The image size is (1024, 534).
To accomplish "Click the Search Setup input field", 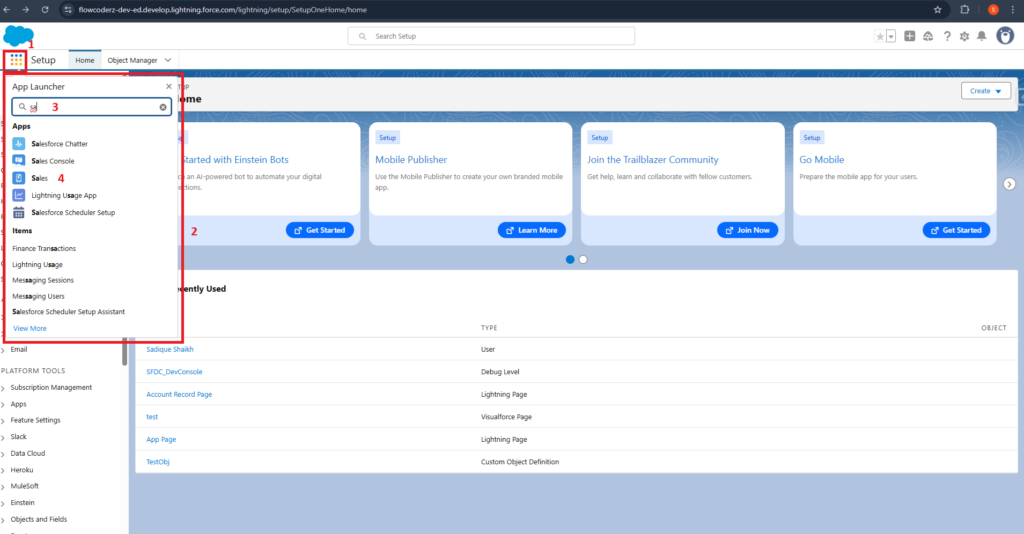I will pyautogui.click(x=491, y=36).
